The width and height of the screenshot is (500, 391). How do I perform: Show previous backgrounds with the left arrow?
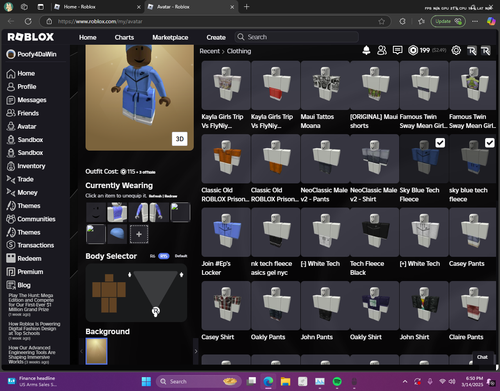coord(81,351)
